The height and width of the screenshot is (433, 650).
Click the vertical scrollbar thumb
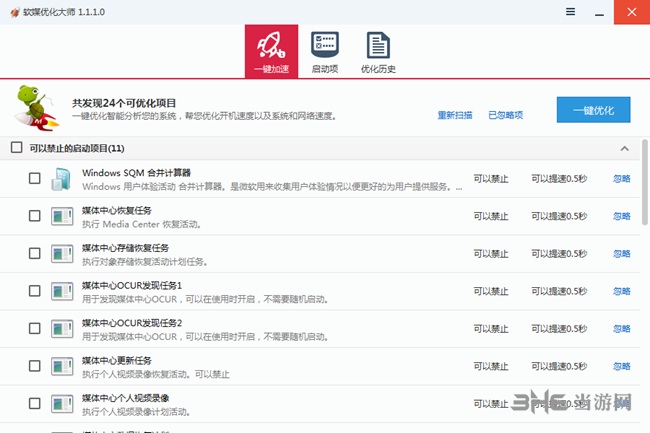(645, 182)
